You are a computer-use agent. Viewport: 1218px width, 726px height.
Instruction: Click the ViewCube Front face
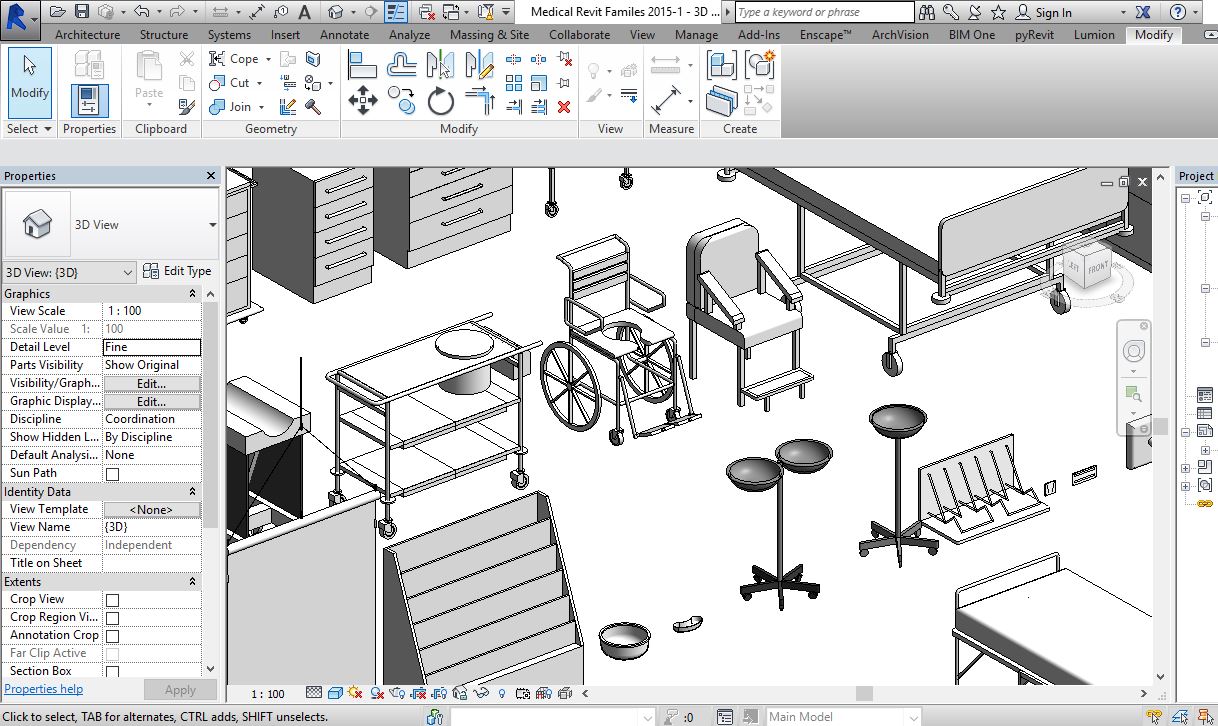click(x=1097, y=268)
